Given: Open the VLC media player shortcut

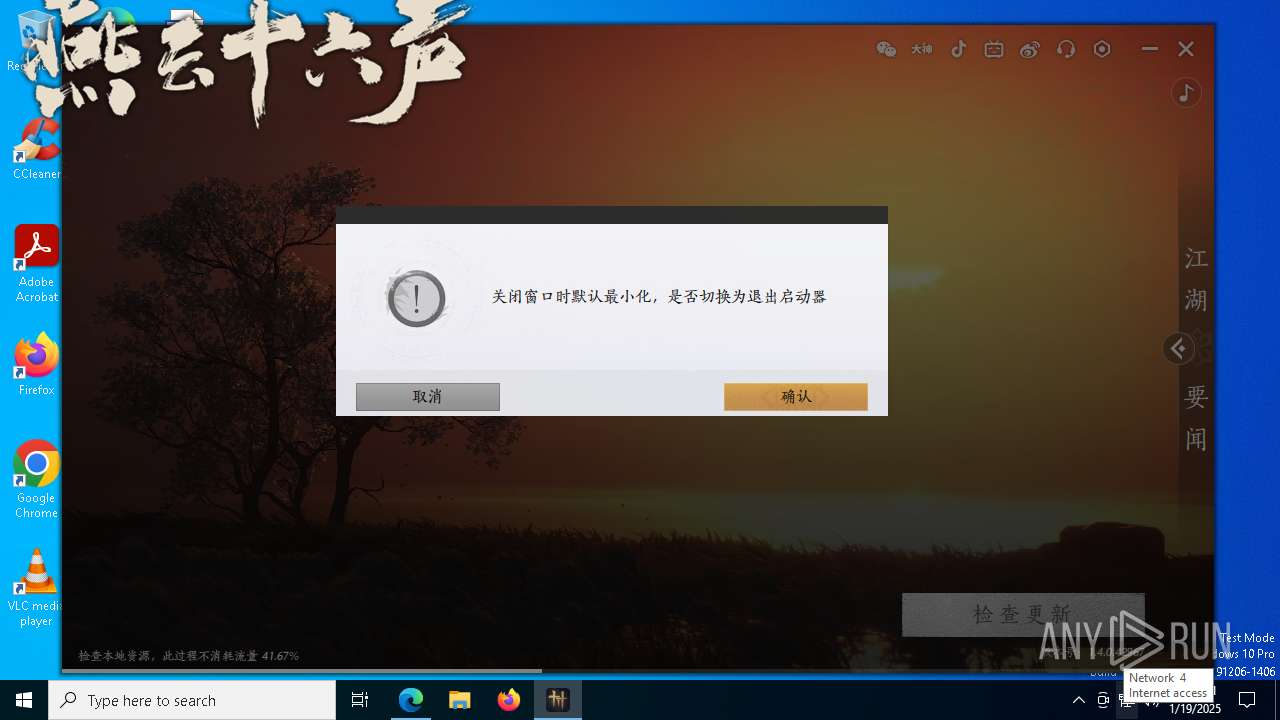Looking at the screenshot, I should (36, 588).
